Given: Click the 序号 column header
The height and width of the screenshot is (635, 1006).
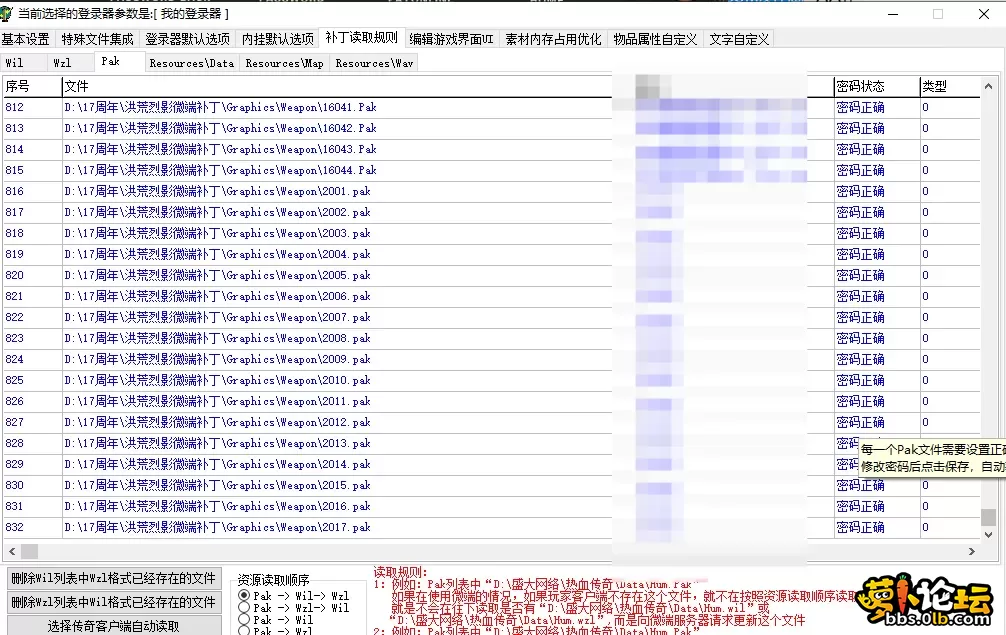Looking at the screenshot, I should (x=32, y=86).
